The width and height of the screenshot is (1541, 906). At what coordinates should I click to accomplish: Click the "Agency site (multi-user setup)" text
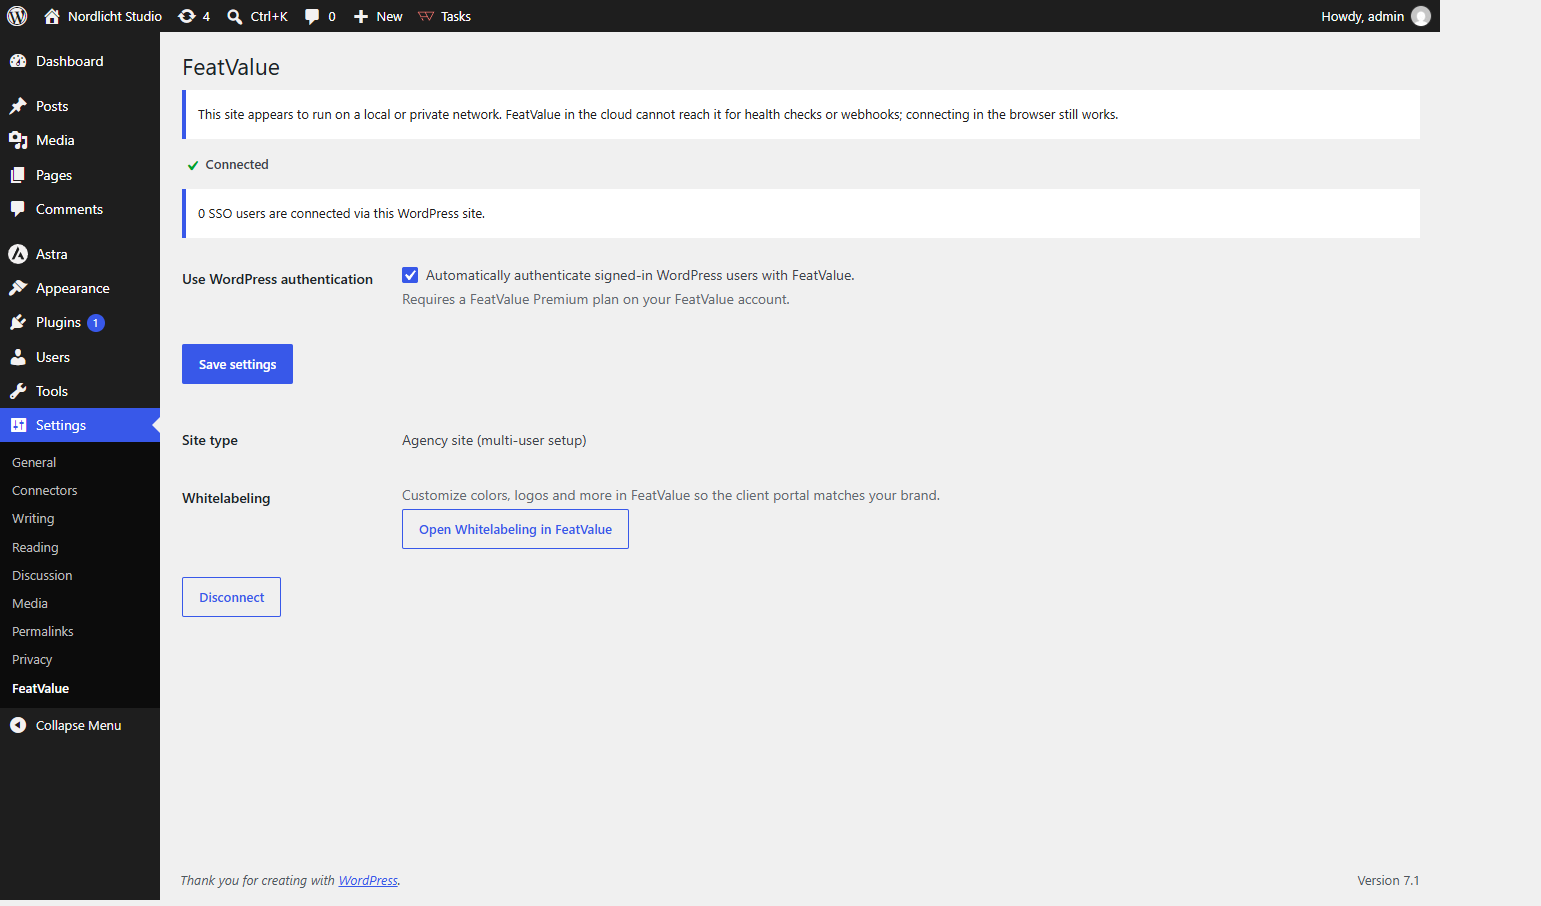click(x=494, y=440)
